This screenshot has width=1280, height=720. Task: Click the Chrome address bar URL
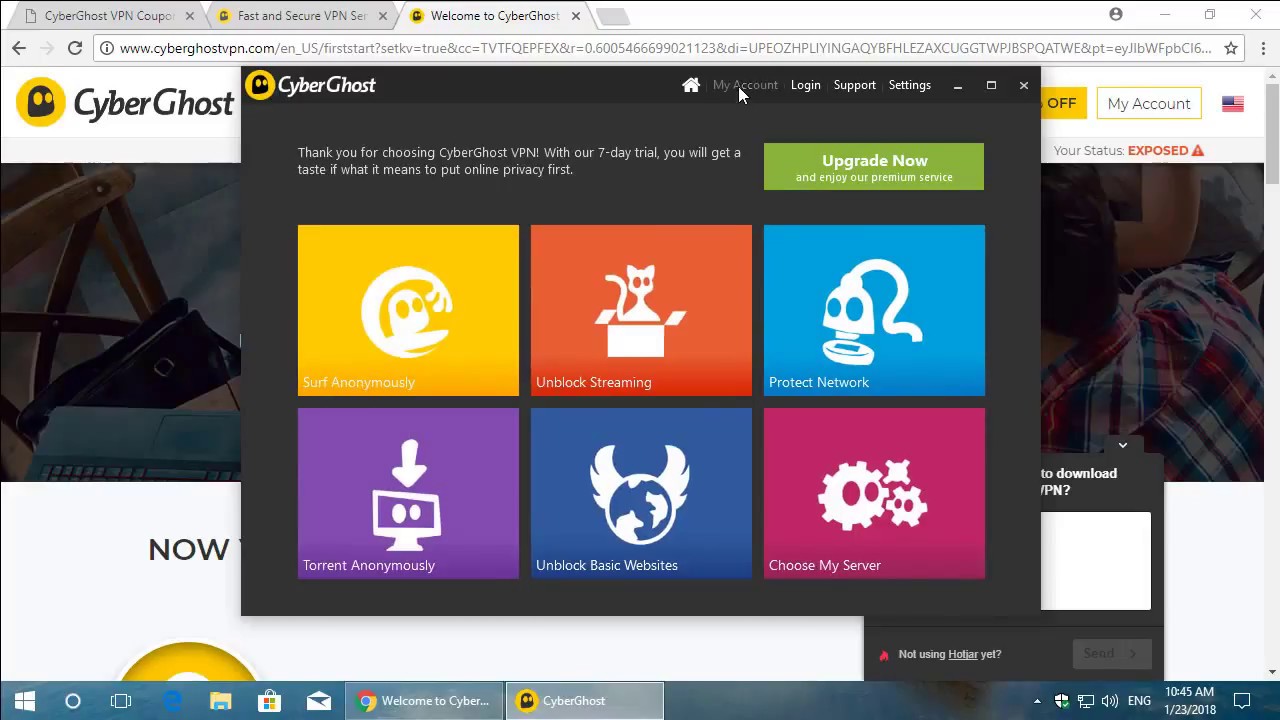(664, 48)
